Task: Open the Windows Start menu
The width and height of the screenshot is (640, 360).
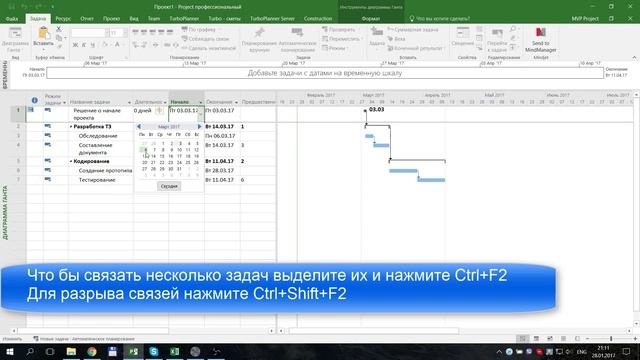Action: coord(9,351)
